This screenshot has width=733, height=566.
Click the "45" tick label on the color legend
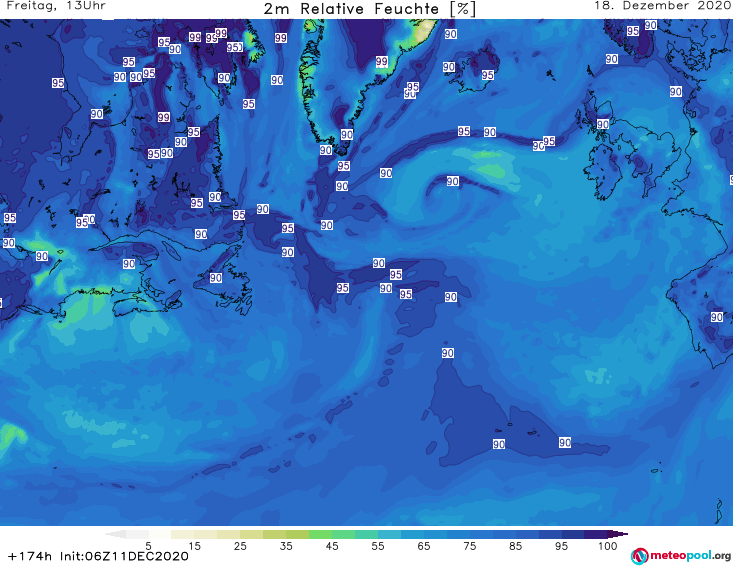pos(332,545)
